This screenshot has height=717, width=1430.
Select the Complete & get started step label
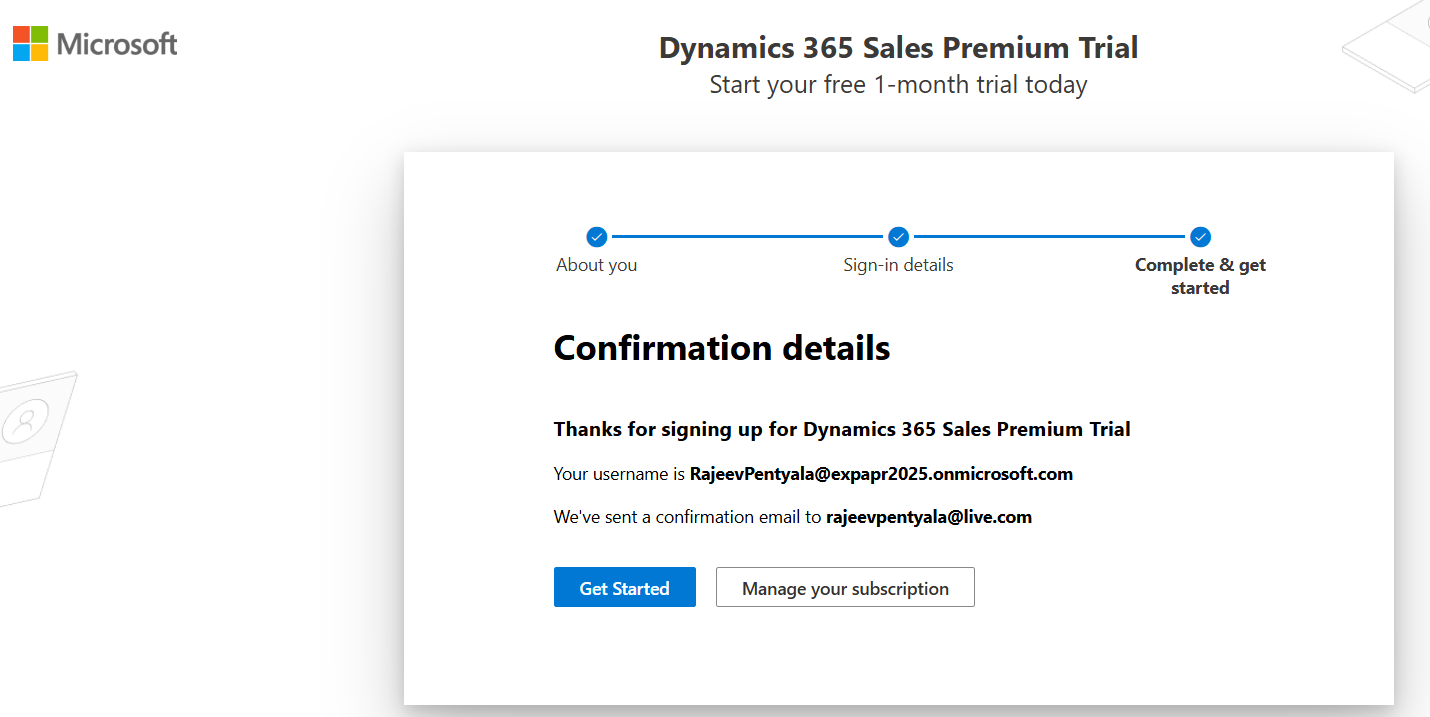click(1200, 276)
